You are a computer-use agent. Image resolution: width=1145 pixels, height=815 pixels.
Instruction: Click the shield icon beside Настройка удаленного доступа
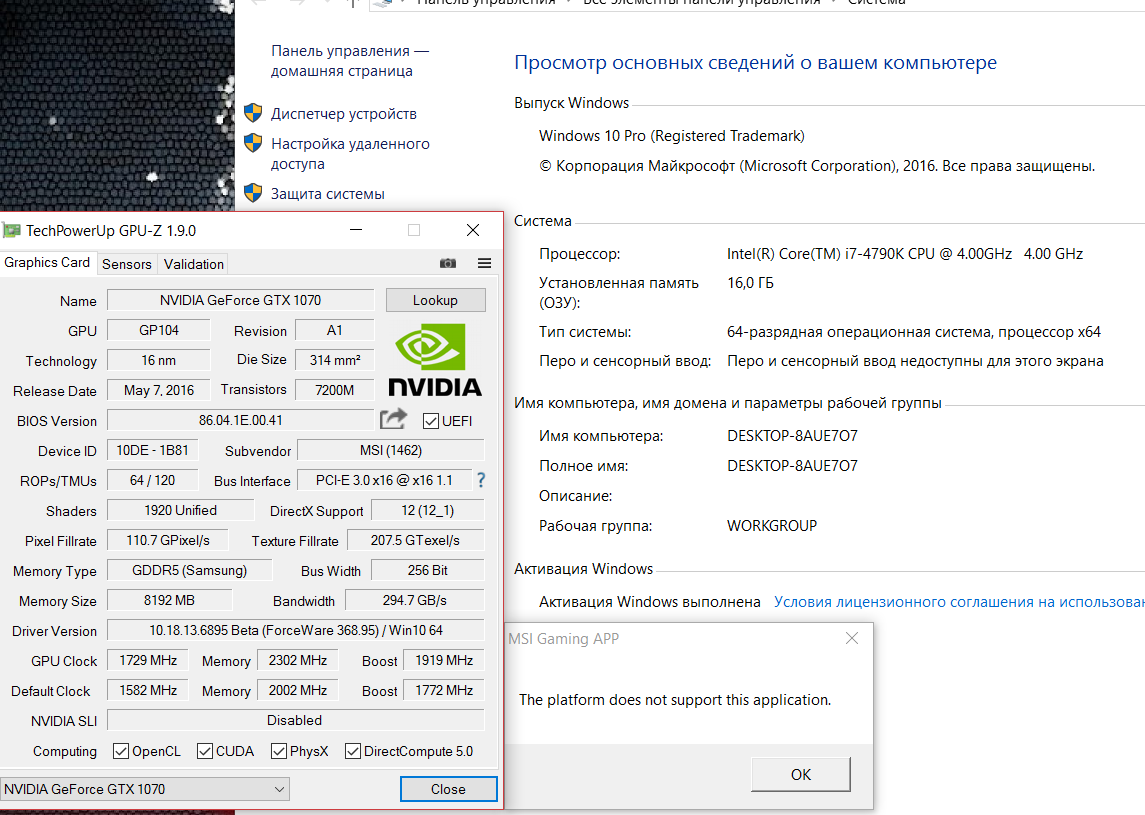pos(253,143)
